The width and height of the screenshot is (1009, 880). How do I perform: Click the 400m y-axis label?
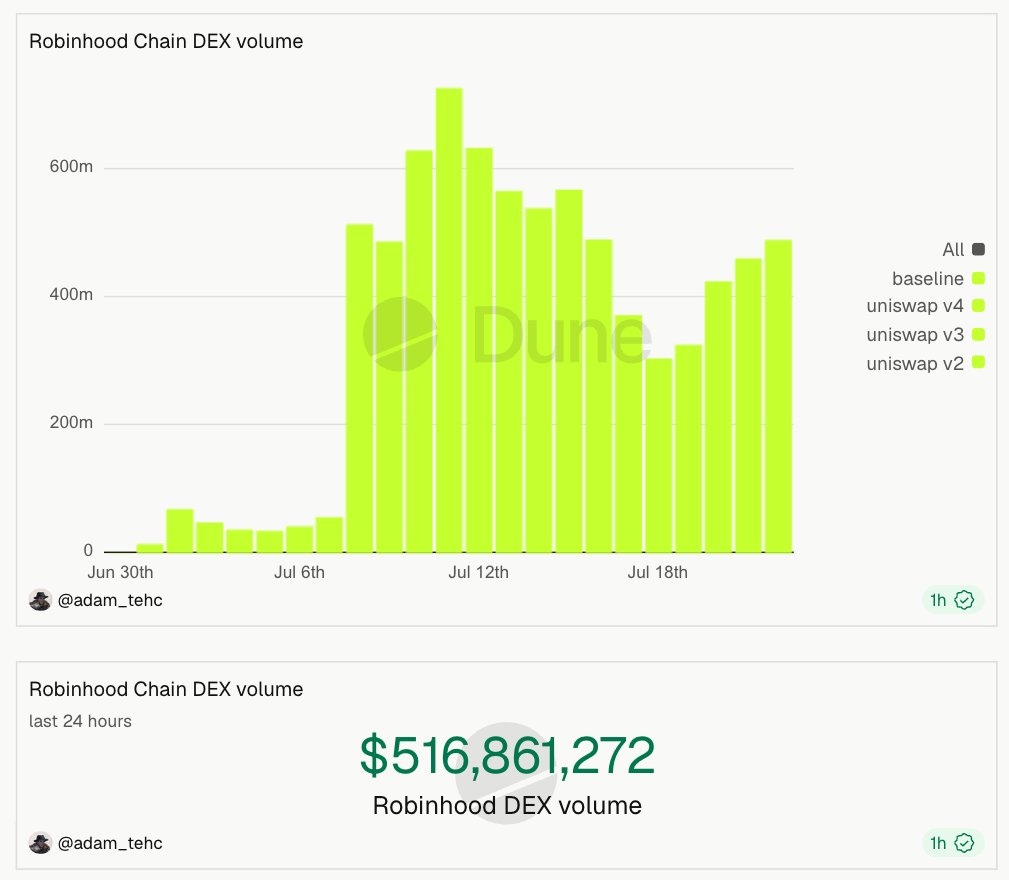click(x=71, y=295)
